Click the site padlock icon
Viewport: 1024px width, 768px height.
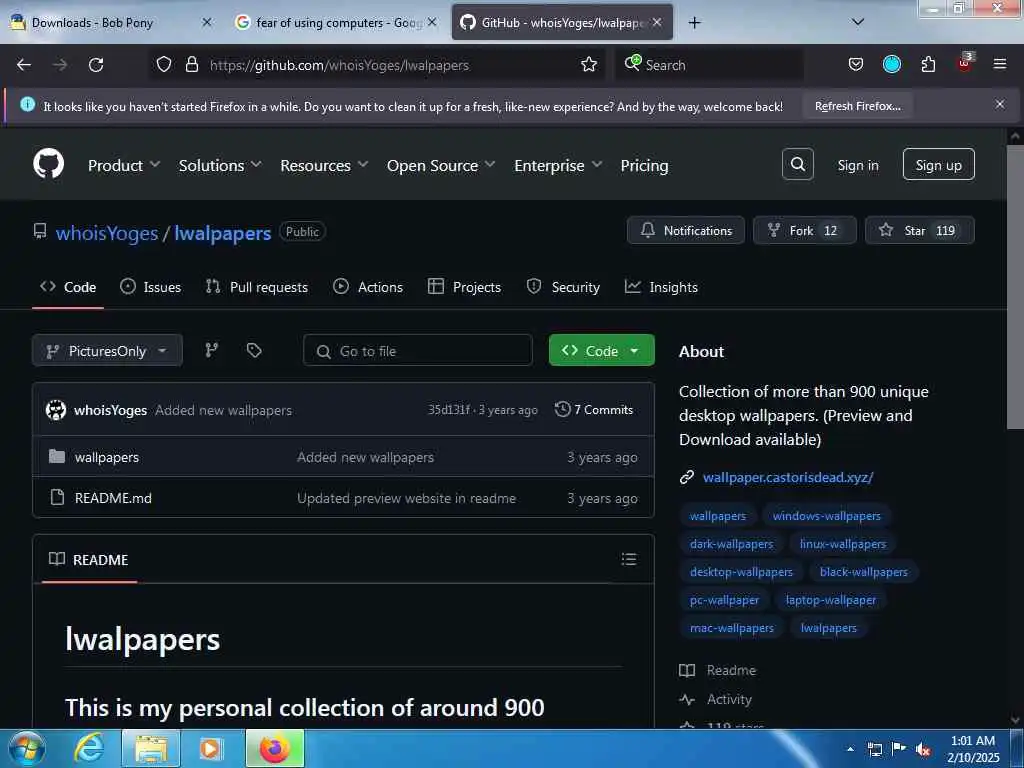(191, 65)
